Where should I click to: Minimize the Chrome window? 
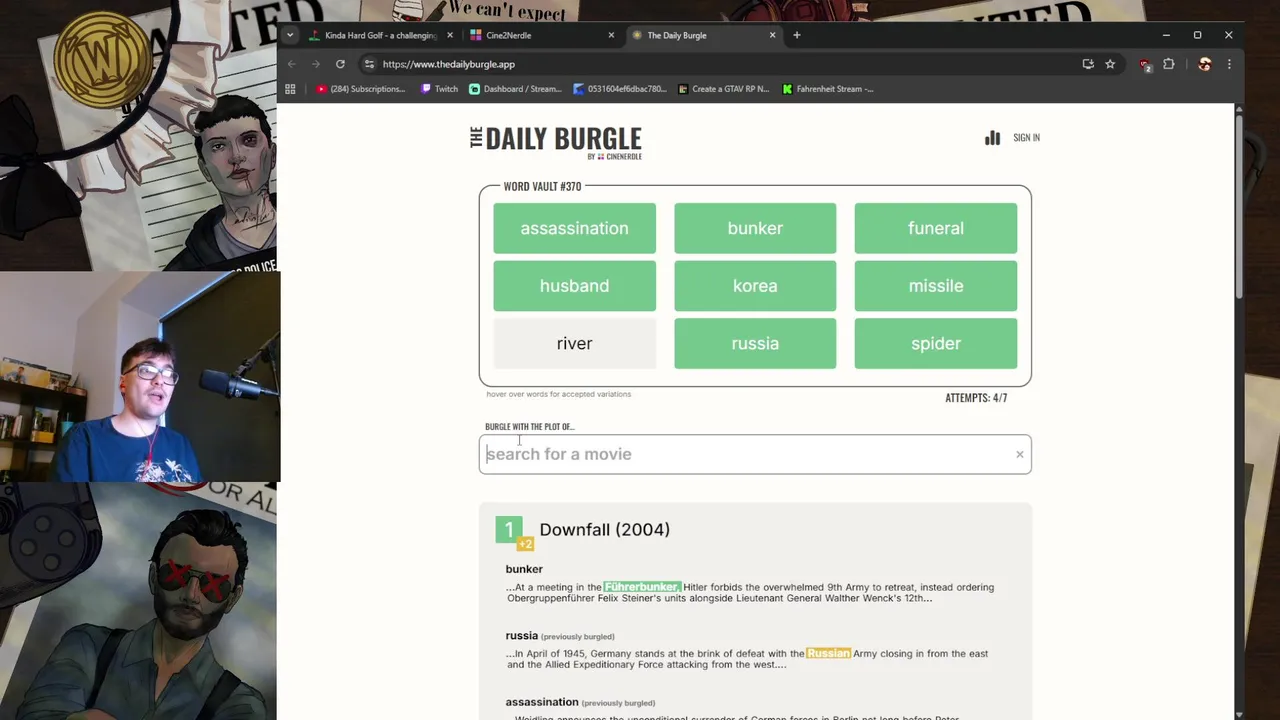click(1166, 35)
